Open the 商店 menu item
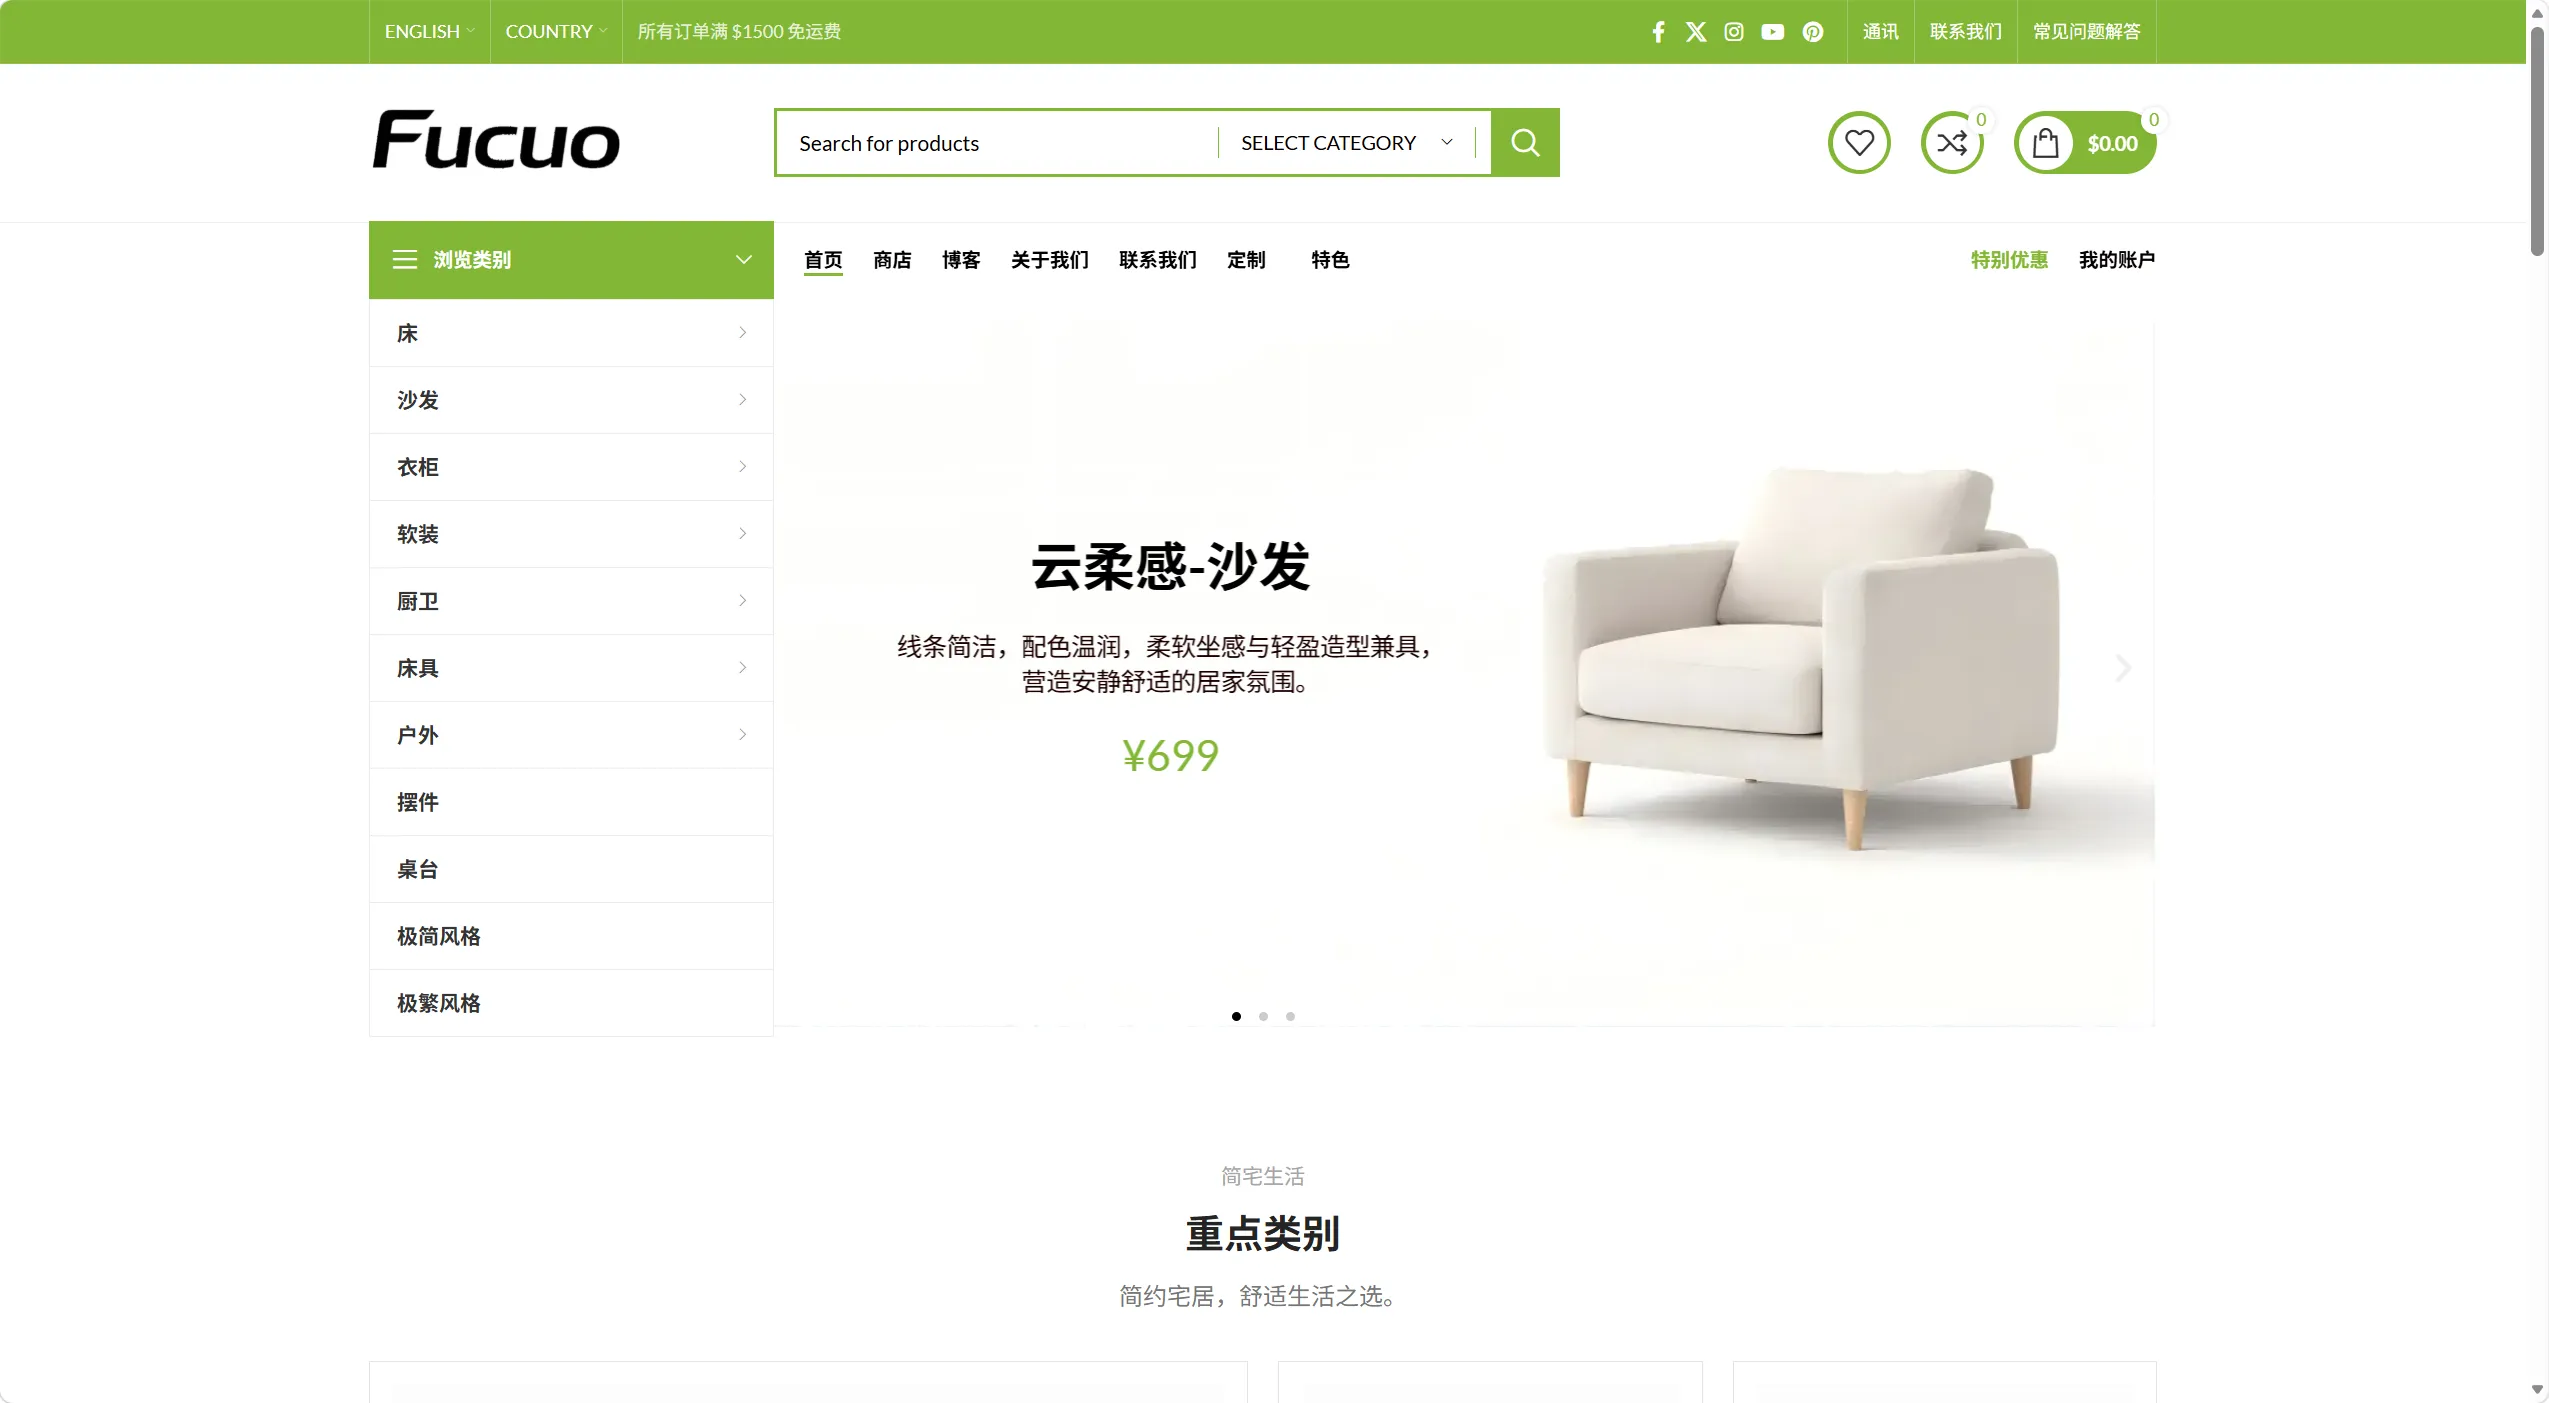The width and height of the screenshot is (2549, 1403). [892, 260]
